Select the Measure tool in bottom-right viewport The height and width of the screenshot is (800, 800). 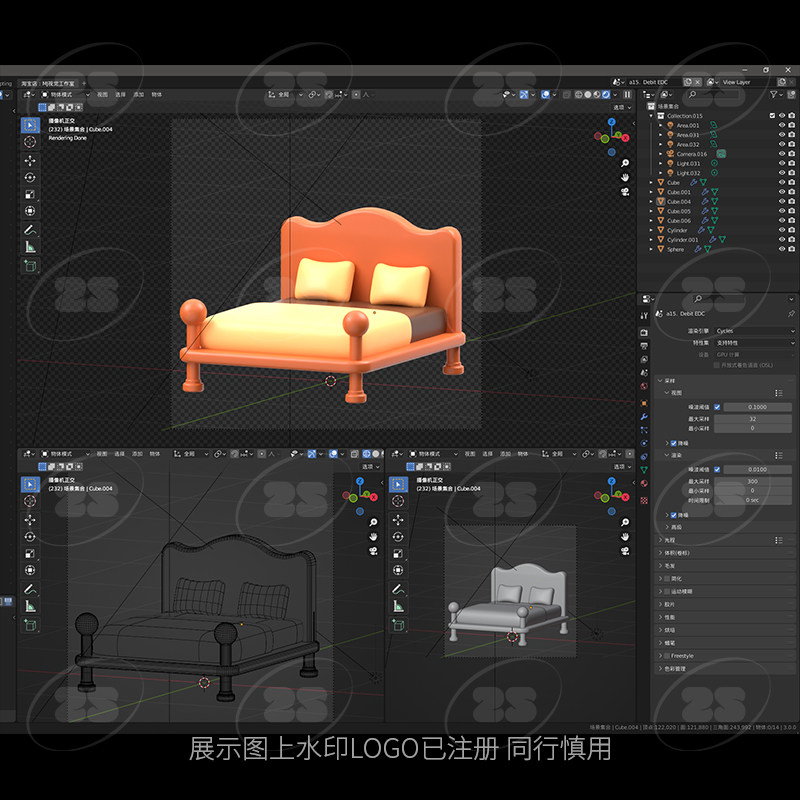[398, 607]
